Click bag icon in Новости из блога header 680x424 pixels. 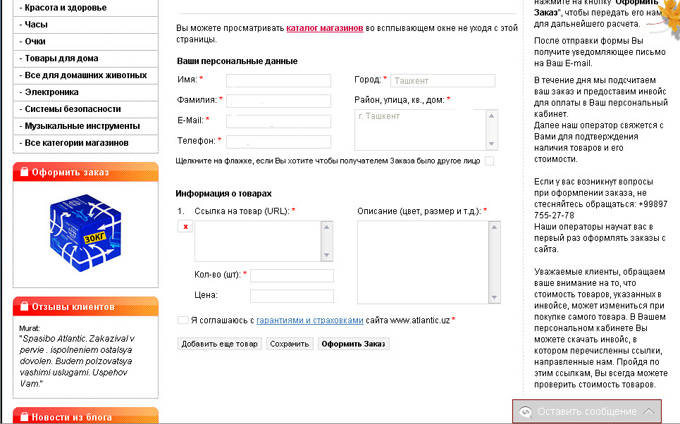click(24, 416)
